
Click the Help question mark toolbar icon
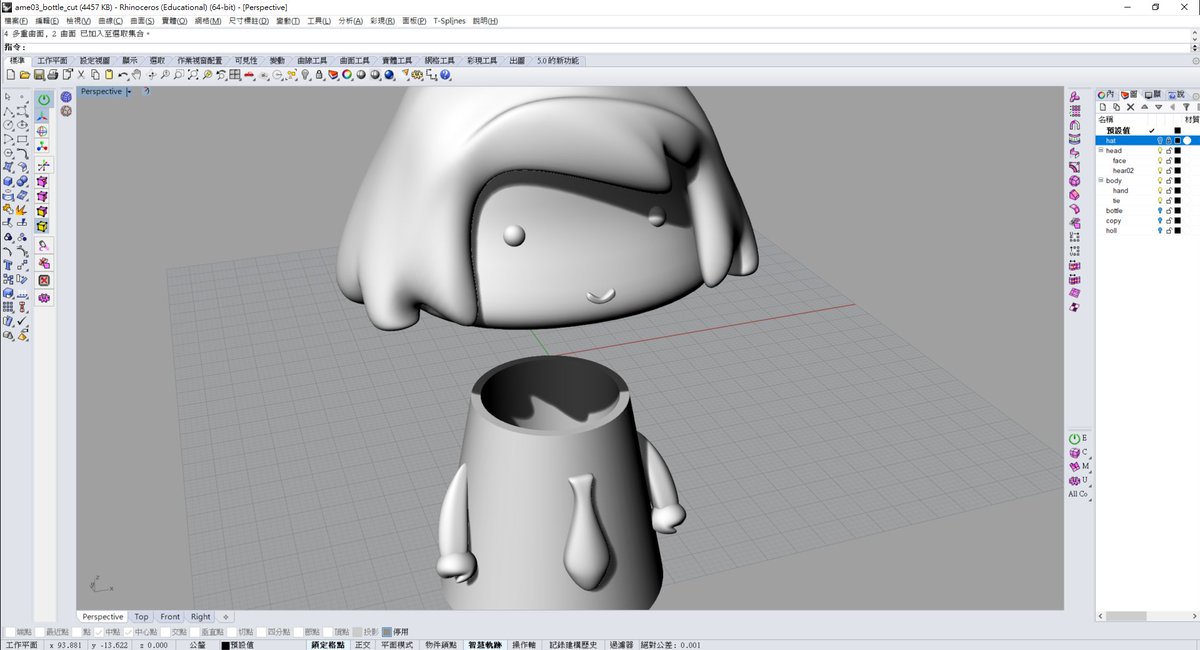pos(445,74)
